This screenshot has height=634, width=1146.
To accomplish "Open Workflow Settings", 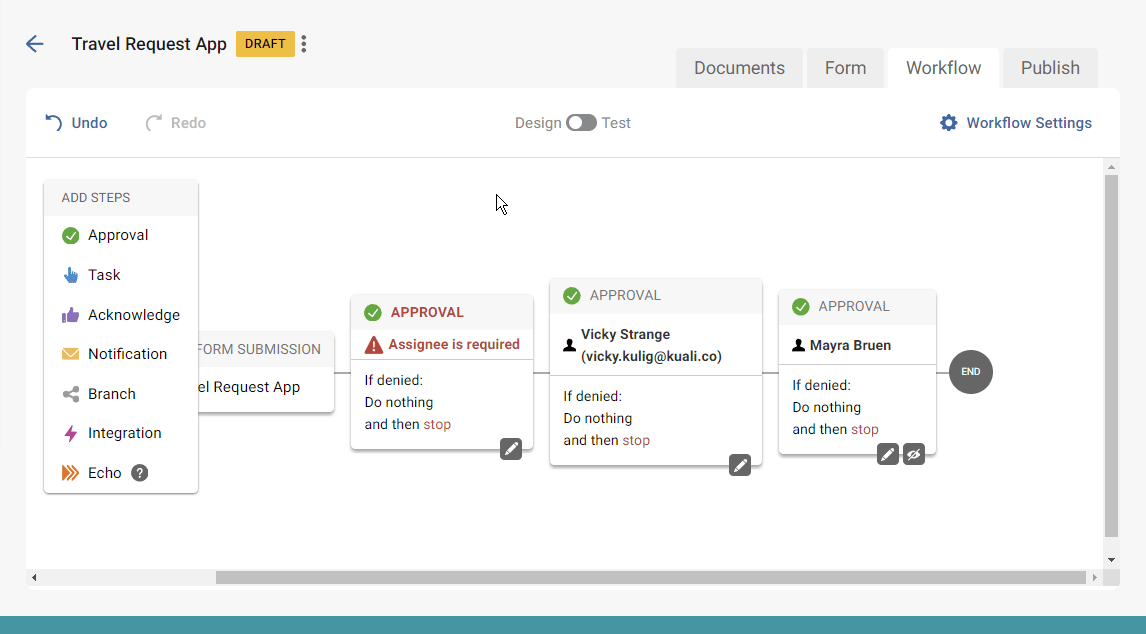I will pyautogui.click(x=1016, y=123).
